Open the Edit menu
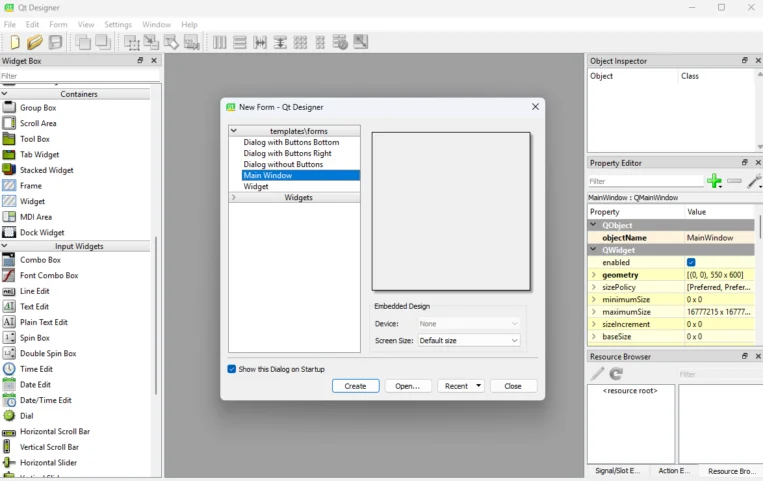 click(32, 24)
